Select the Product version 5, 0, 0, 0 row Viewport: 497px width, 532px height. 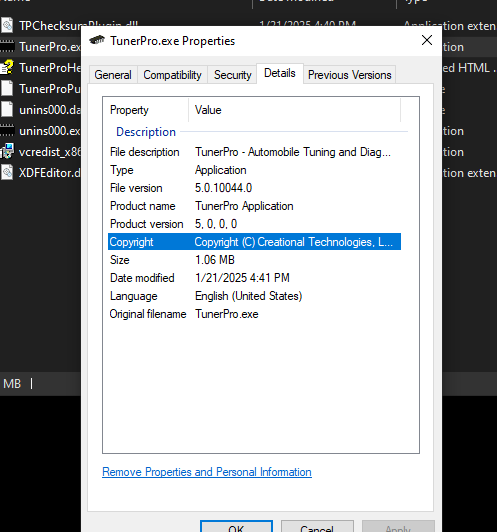coord(254,224)
